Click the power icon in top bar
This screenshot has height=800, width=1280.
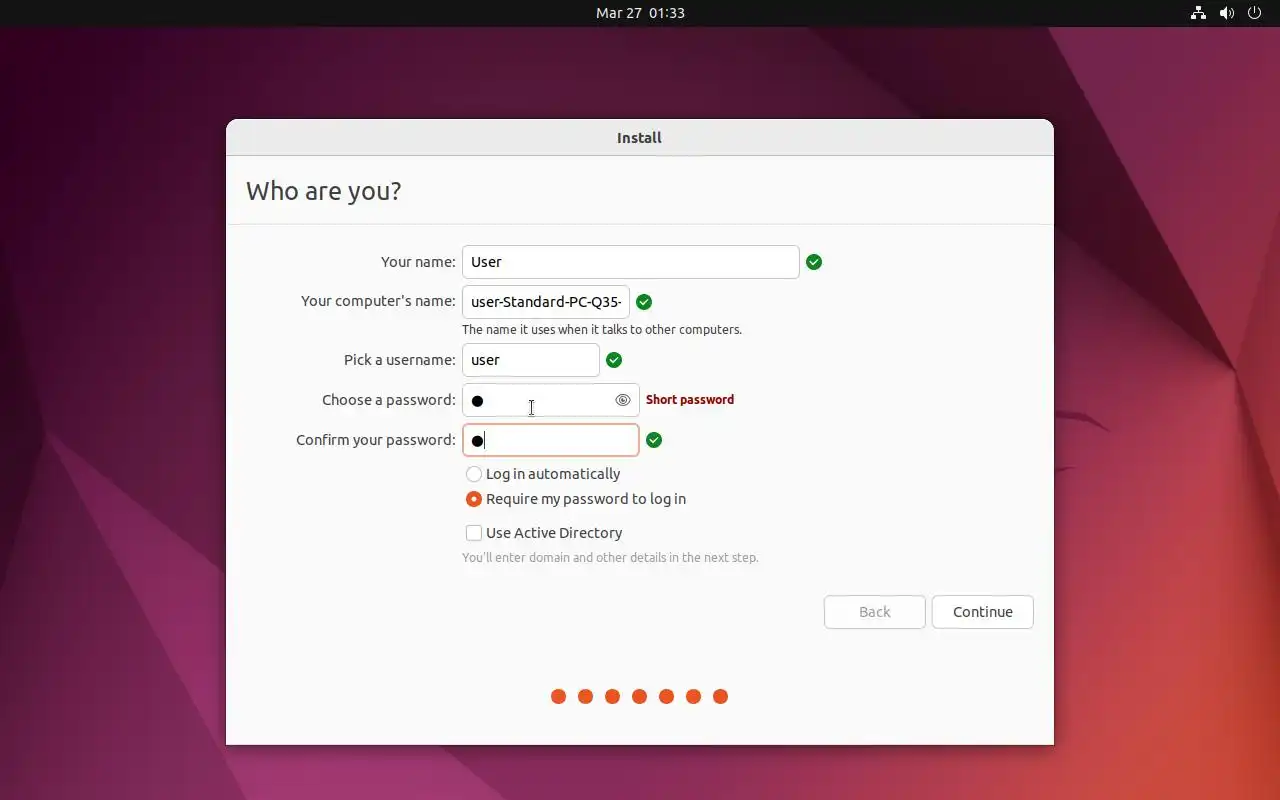coord(1255,13)
